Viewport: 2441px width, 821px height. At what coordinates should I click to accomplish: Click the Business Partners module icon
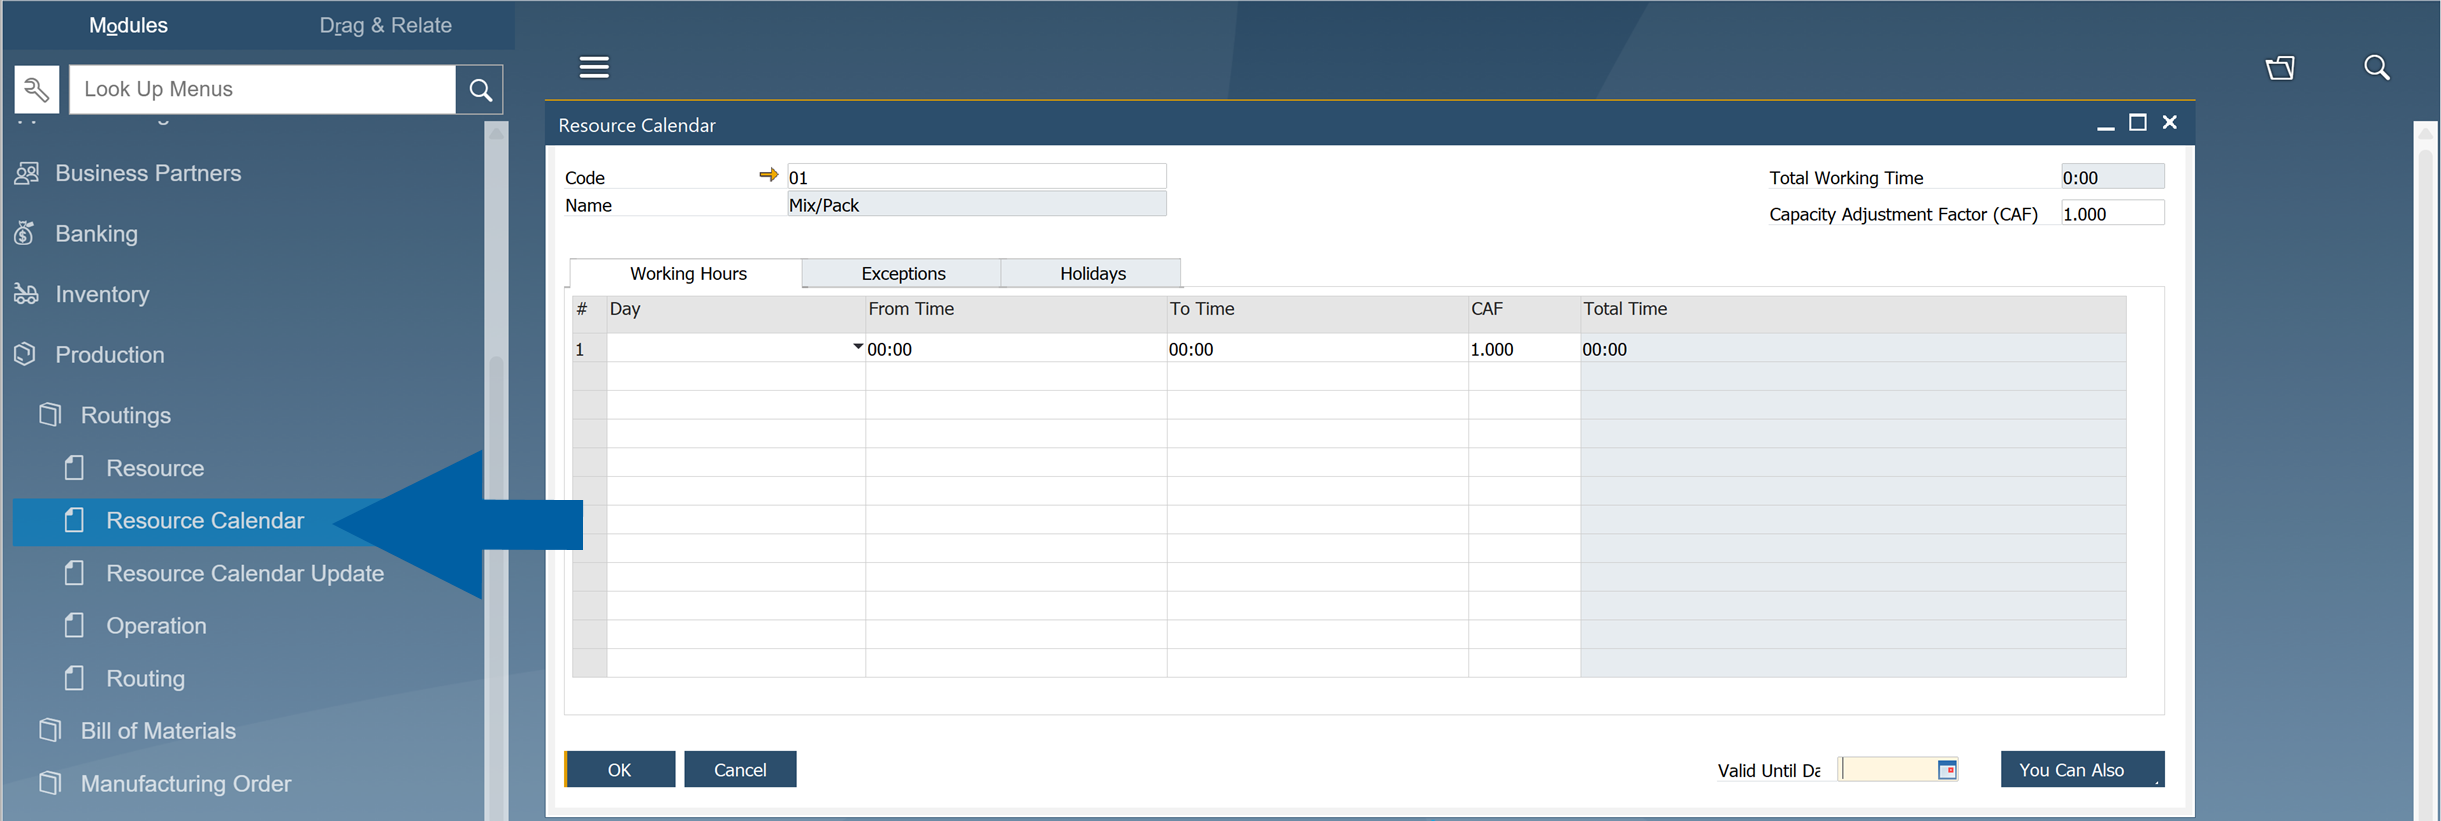point(27,173)
